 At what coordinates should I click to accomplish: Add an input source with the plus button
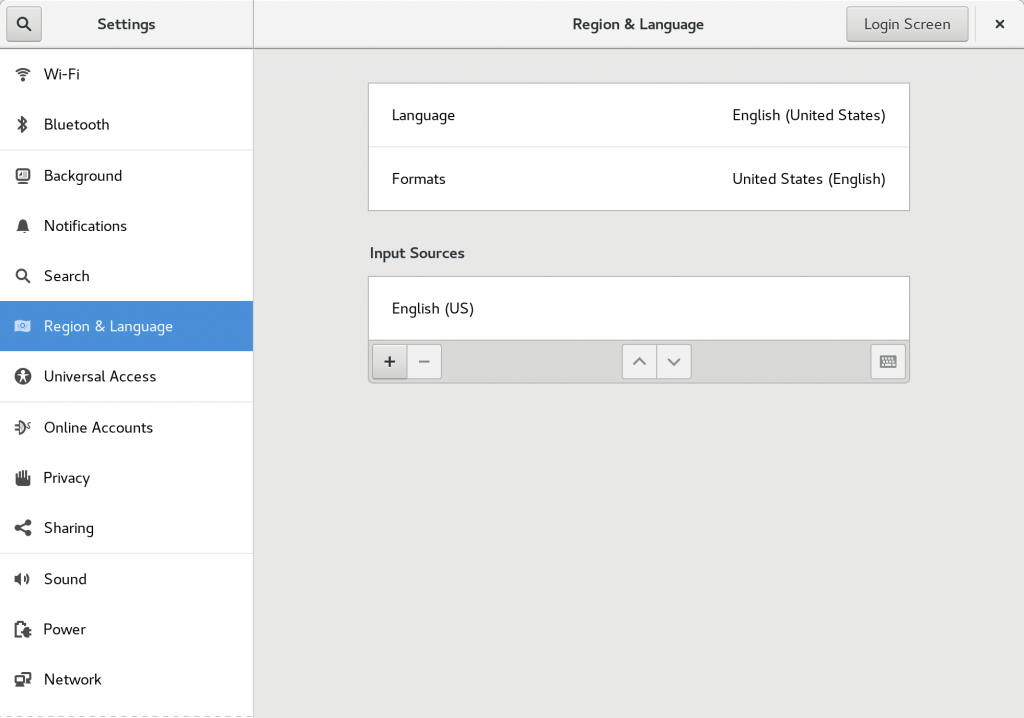pyautogui.click(x=389, y=361)
